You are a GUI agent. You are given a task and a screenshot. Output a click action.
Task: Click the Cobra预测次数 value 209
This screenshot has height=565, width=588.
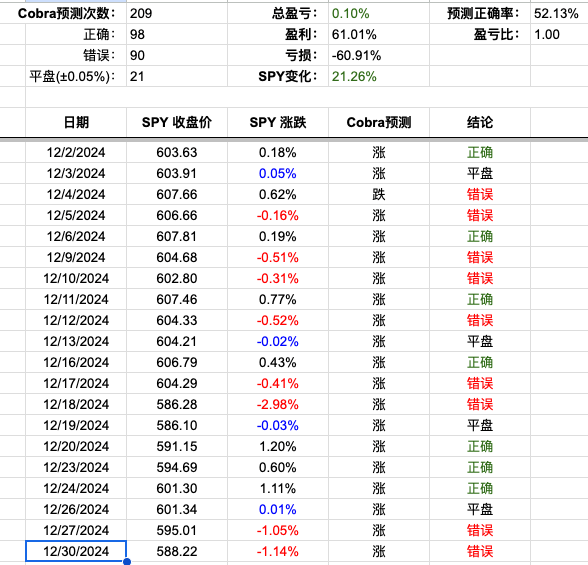click(141, 13)
